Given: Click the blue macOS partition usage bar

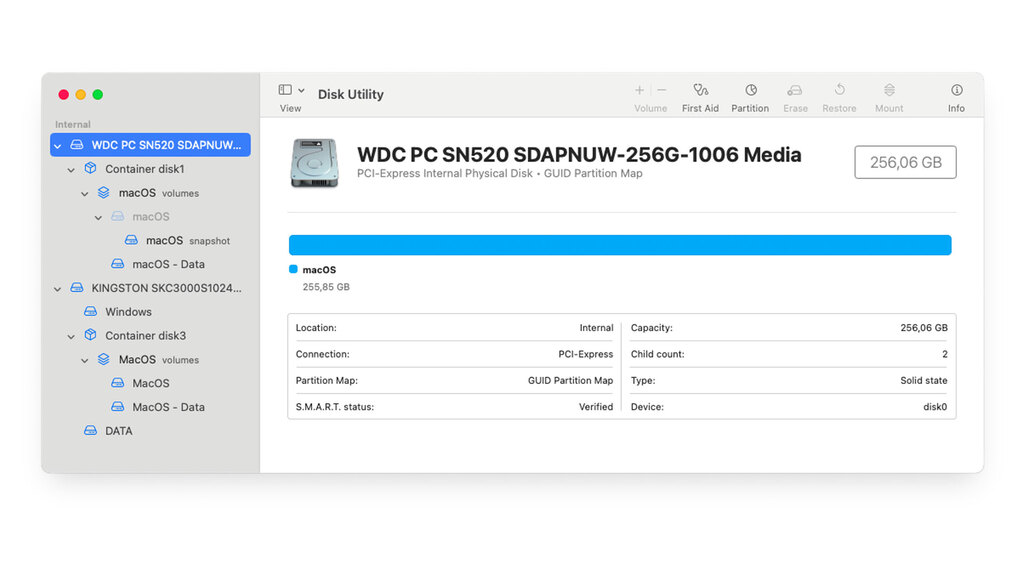Looking at the screenshot, I should [x=620, y=245].
